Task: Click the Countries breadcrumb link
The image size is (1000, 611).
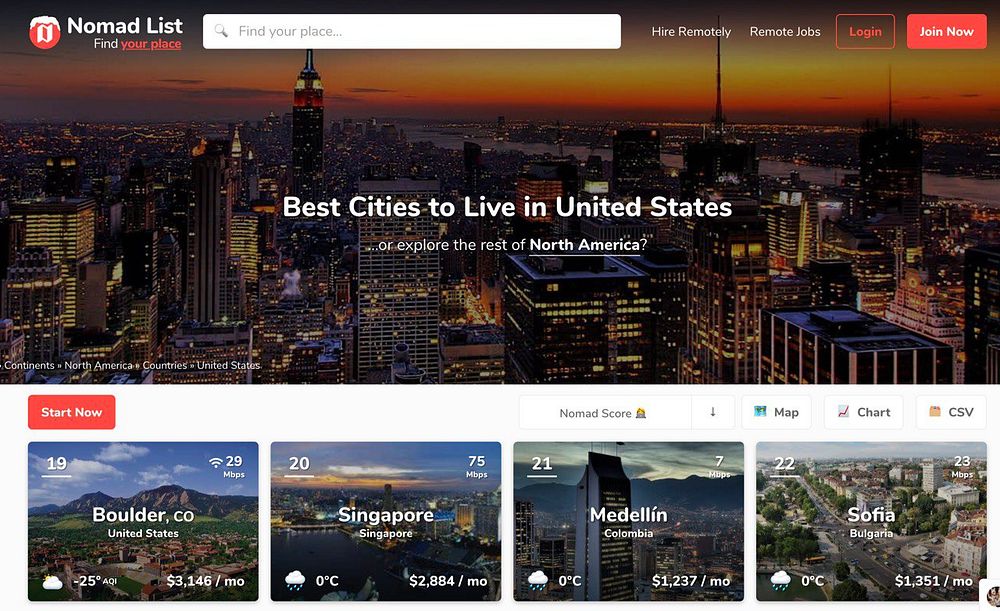Action: pyautogui.click(x=165, y=365)
